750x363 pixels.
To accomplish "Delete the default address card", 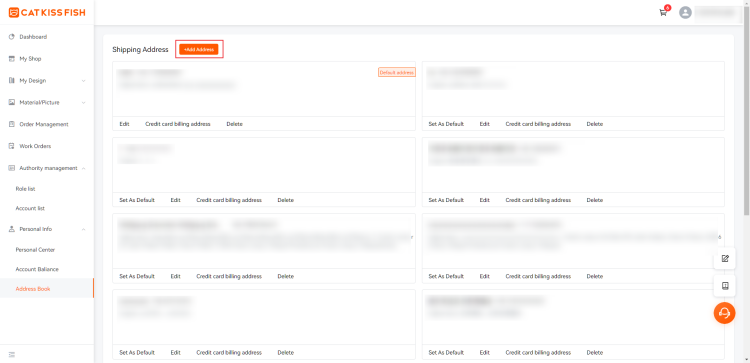I will (x=234, y=124).
